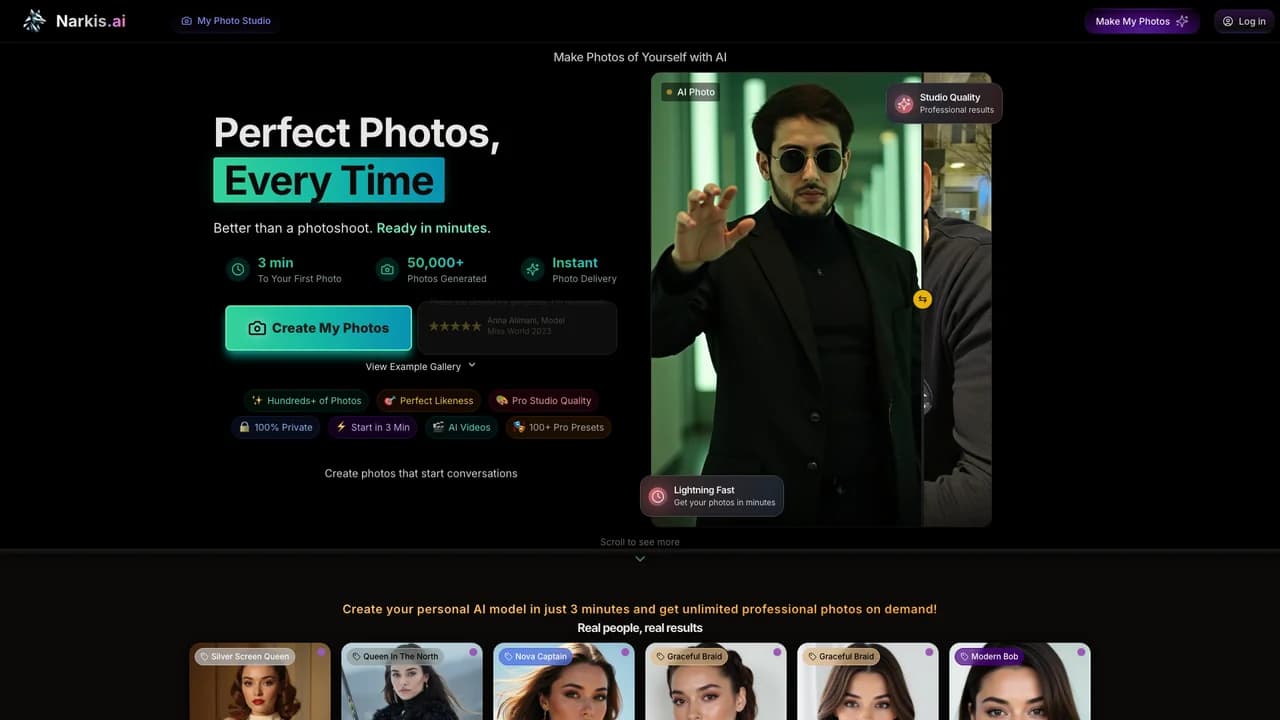Expand View Example Gallery
1280x720 pixels.
421,367
